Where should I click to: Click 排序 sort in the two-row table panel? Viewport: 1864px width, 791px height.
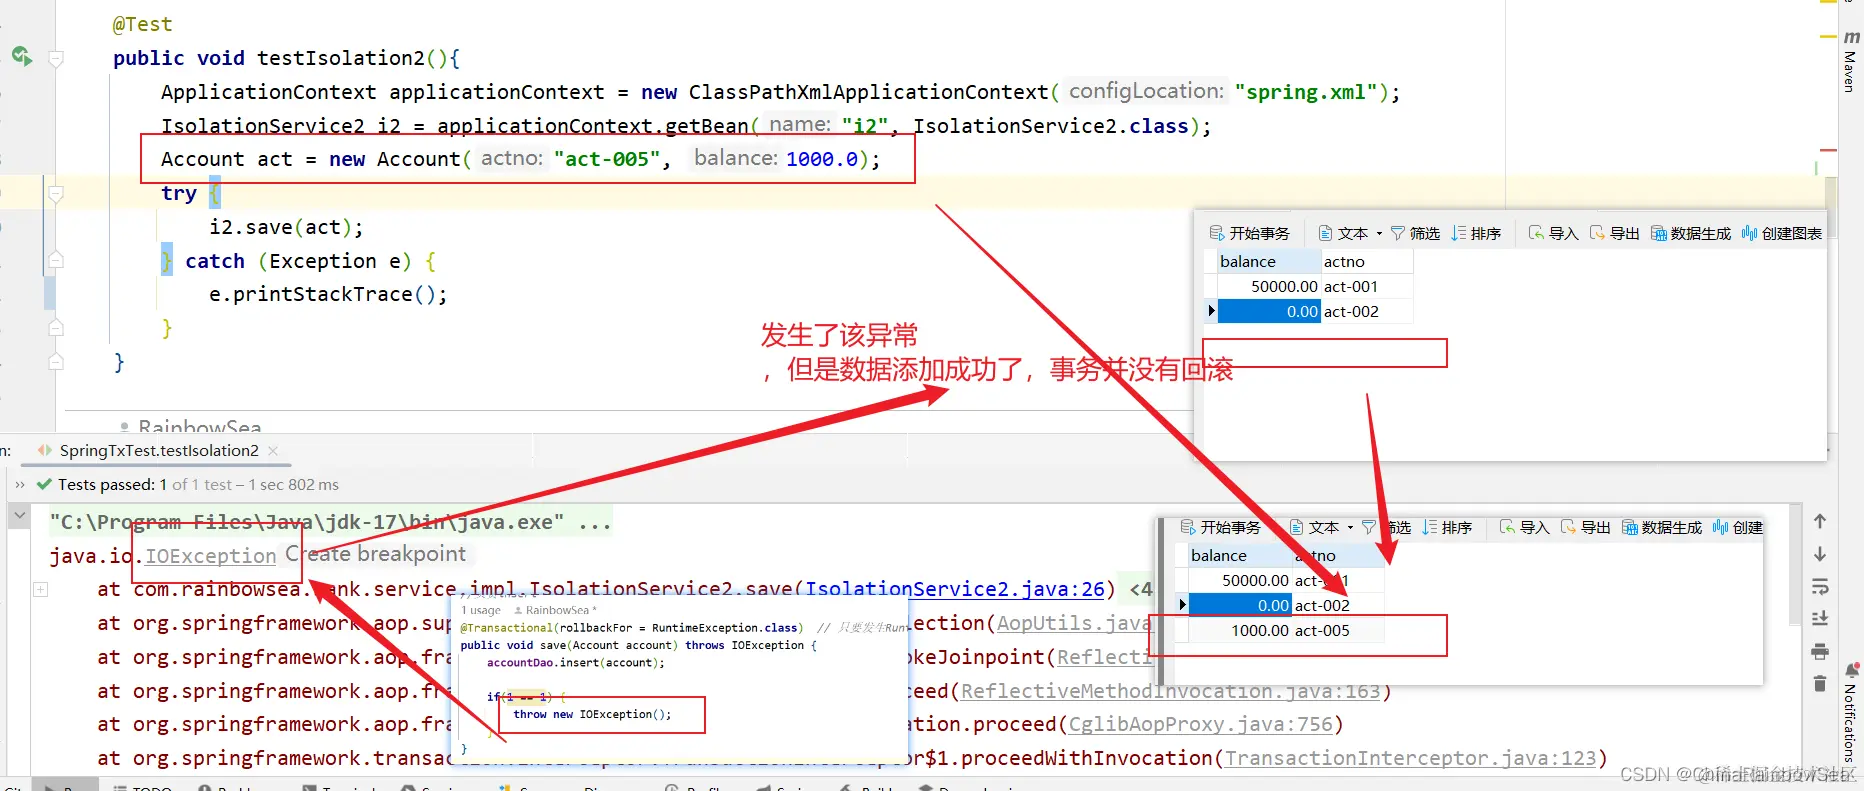pos(1476,233)
